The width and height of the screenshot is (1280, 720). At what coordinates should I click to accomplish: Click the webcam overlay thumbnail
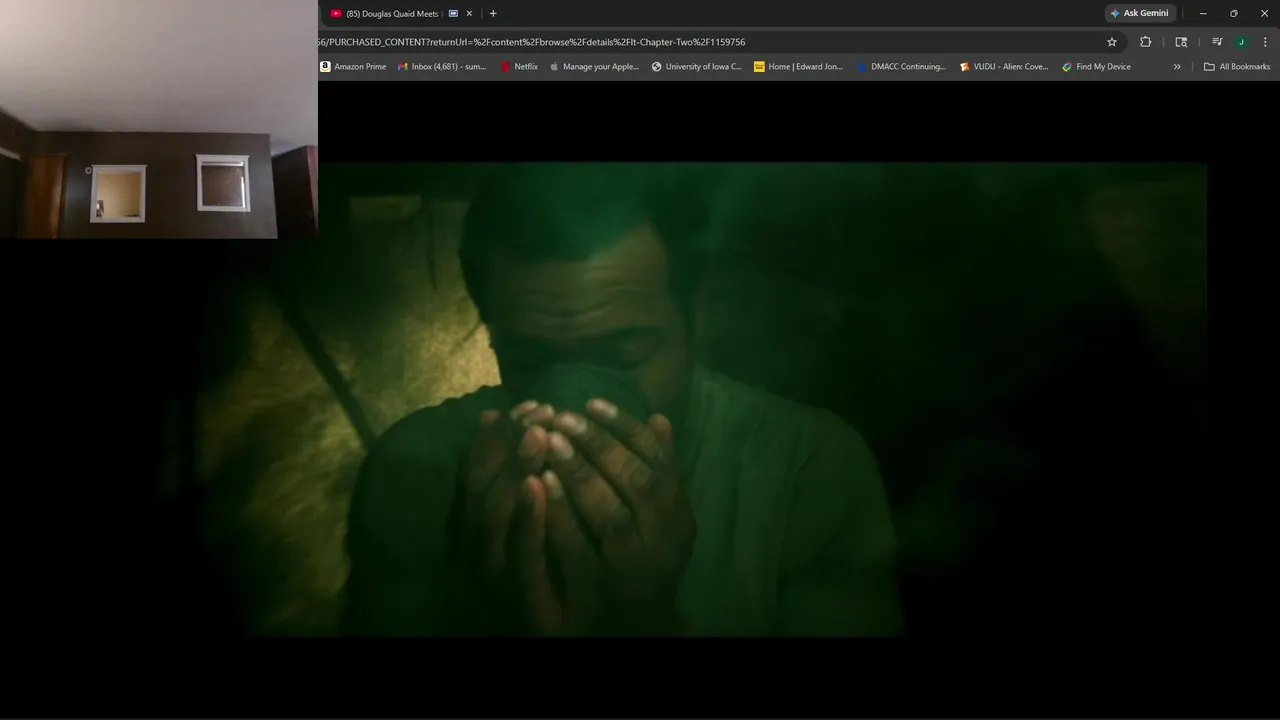click(158, 119)
